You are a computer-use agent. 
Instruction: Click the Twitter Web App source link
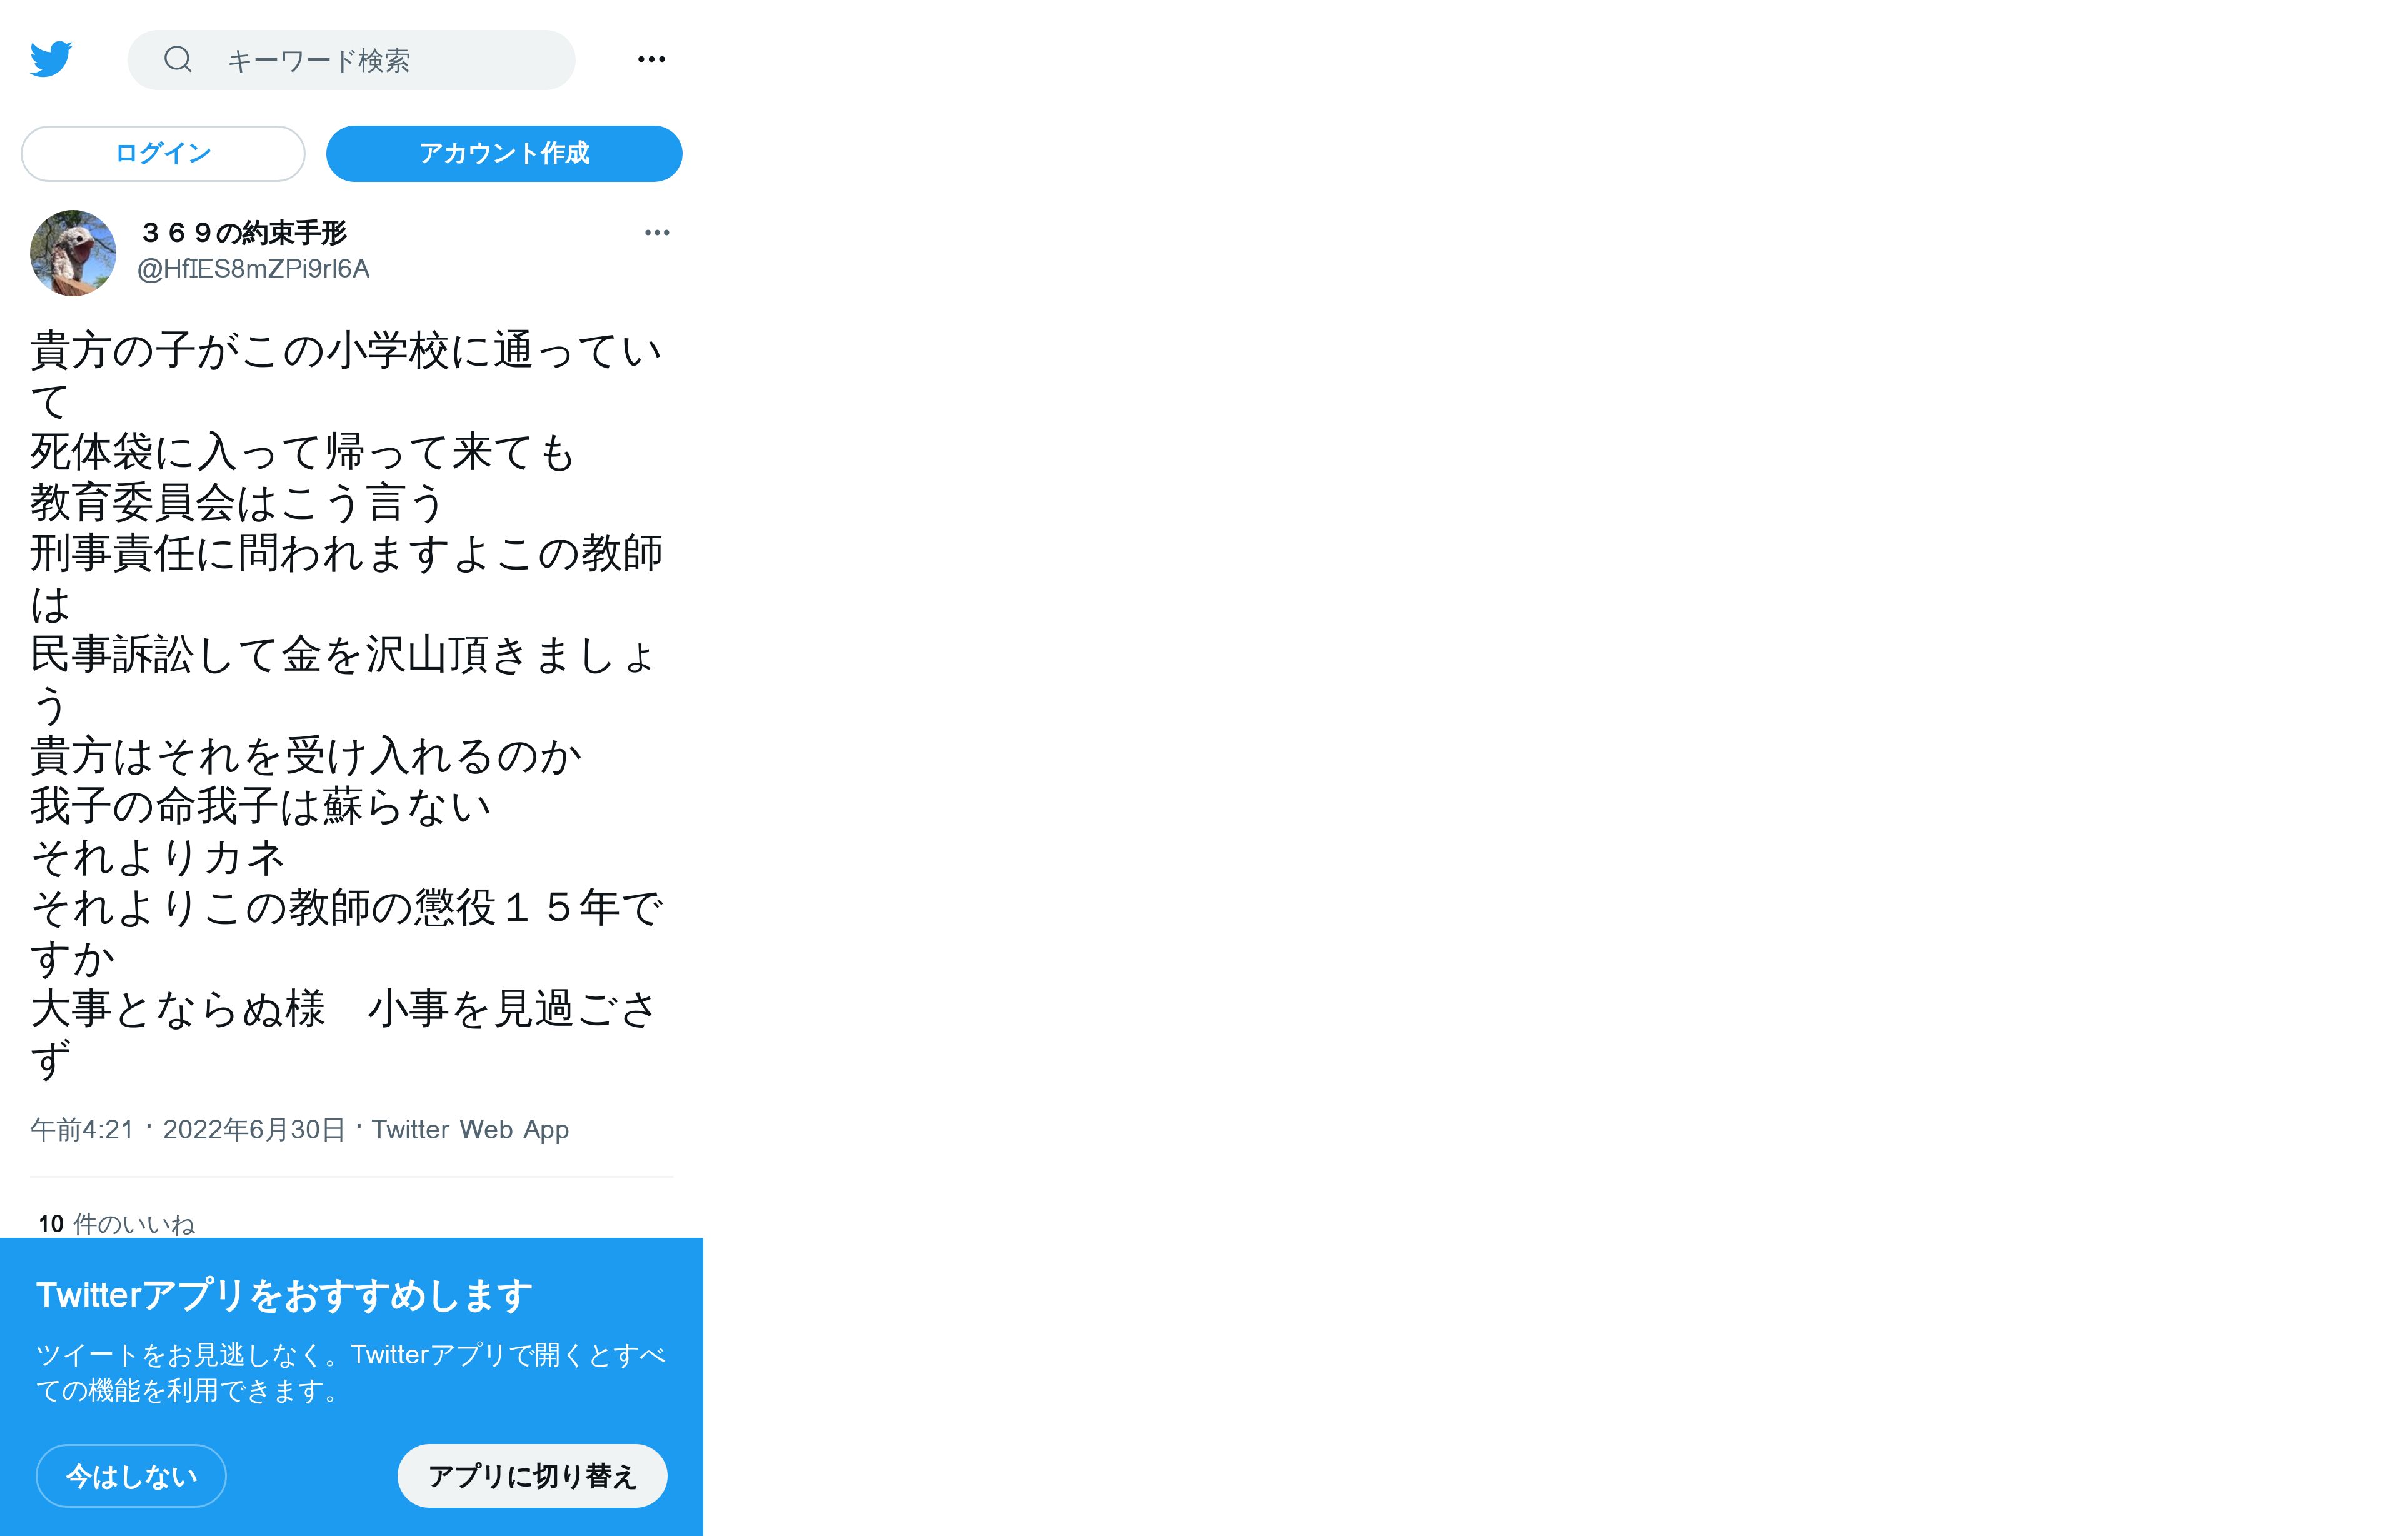[x=470, y=1129]
